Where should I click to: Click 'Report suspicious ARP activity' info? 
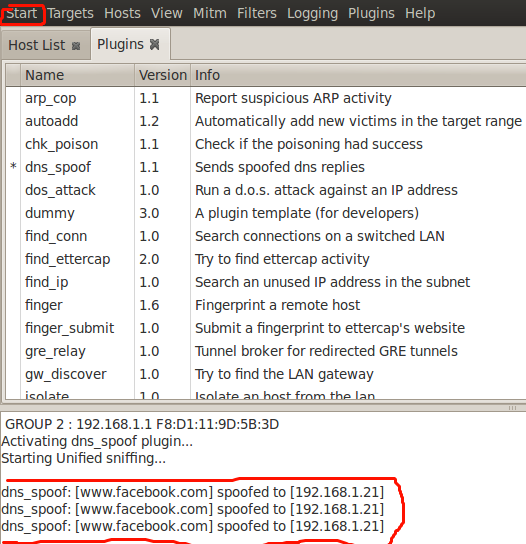click(293, 98)
